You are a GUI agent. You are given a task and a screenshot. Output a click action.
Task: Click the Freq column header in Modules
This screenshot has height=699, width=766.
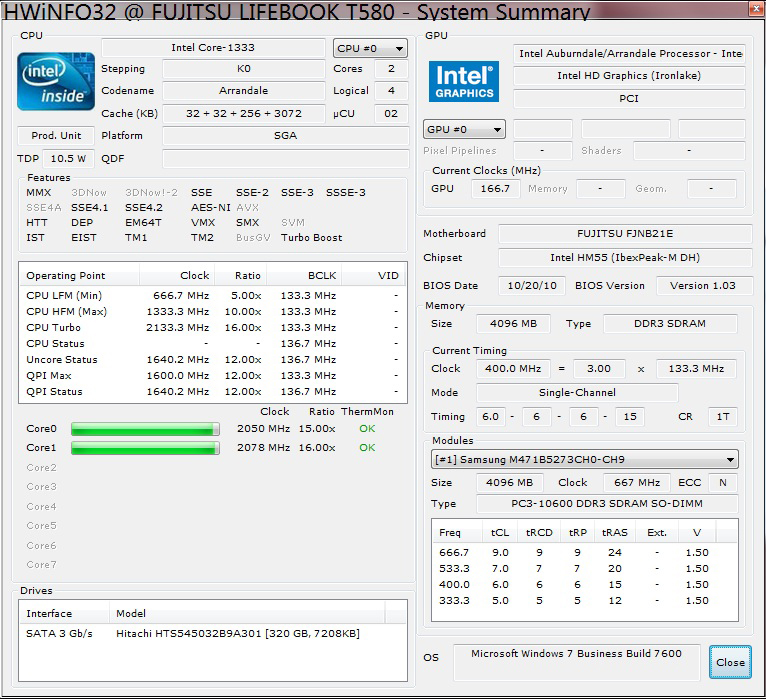click(x=458, y=532)
